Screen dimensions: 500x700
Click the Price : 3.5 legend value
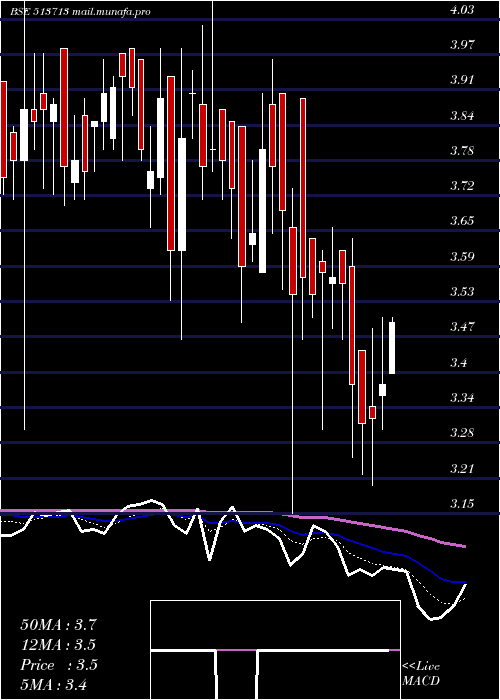tap(58, 665)
